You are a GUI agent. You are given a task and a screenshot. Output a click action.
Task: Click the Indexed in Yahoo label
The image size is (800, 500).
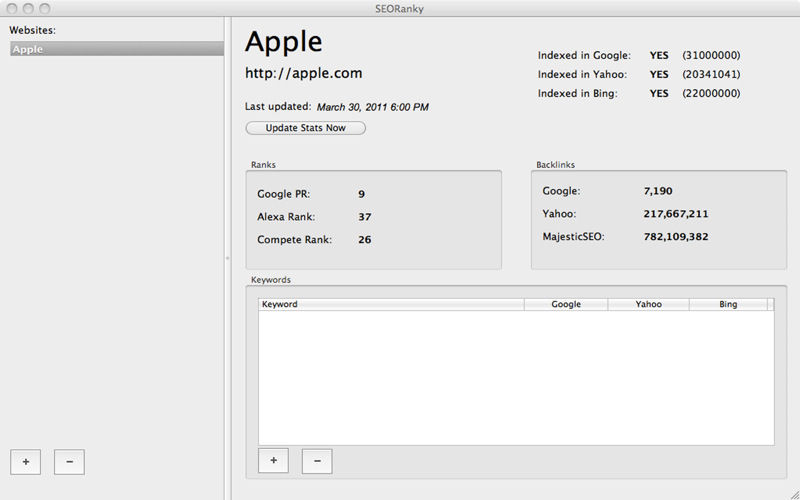click(x=583, y=74)
